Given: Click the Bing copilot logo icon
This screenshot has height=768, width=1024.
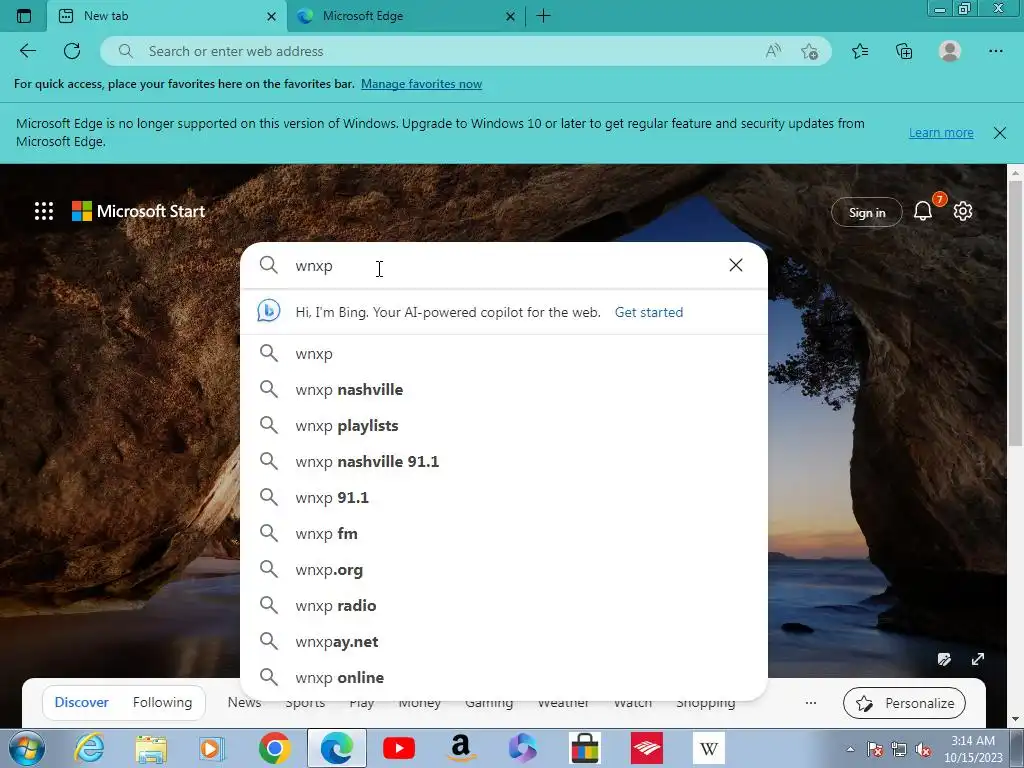Looking at the screenshot, I should tap(268, 311).
